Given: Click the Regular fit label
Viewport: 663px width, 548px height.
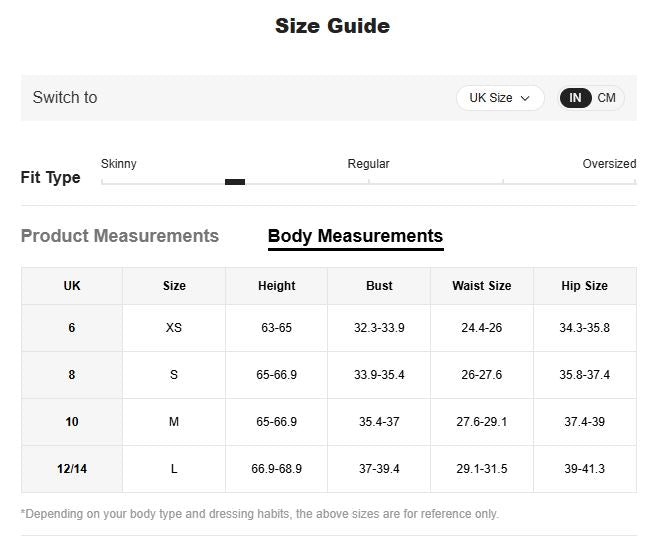Looking at the screenshot, I should (x=368, y=164).
